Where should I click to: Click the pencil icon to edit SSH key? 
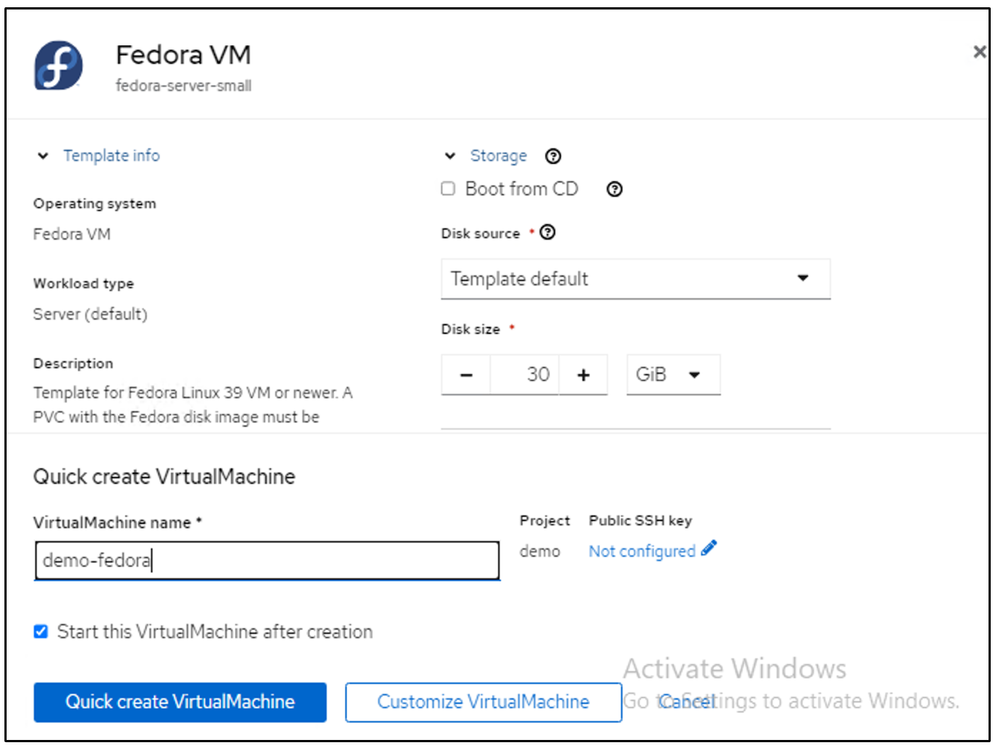pos(709,549)
